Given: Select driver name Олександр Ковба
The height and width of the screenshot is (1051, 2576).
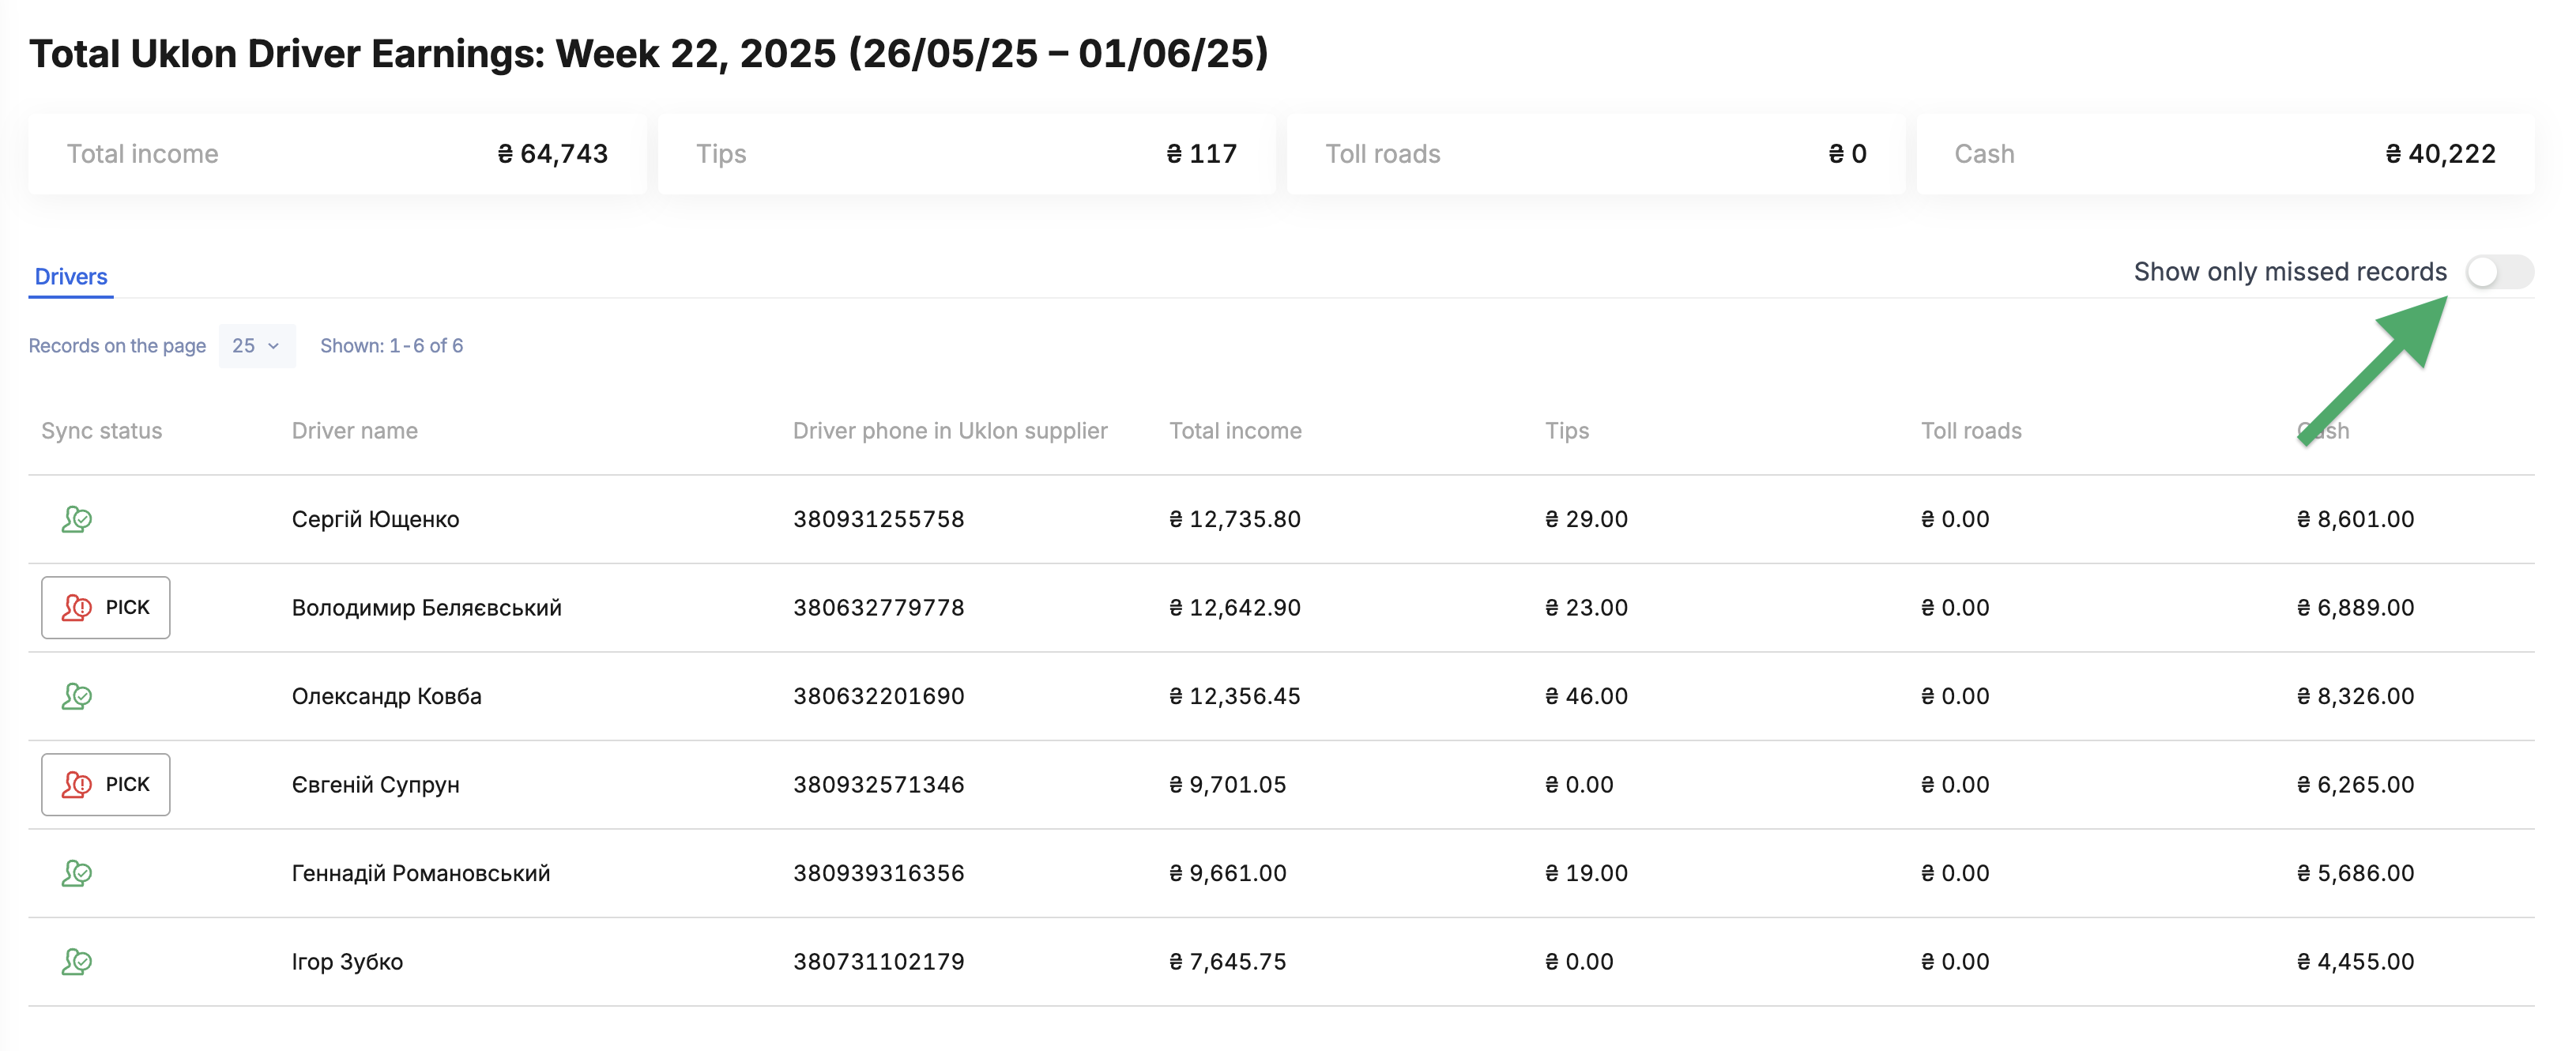Looking at the screenshot, I should click(x=386, y=696).
